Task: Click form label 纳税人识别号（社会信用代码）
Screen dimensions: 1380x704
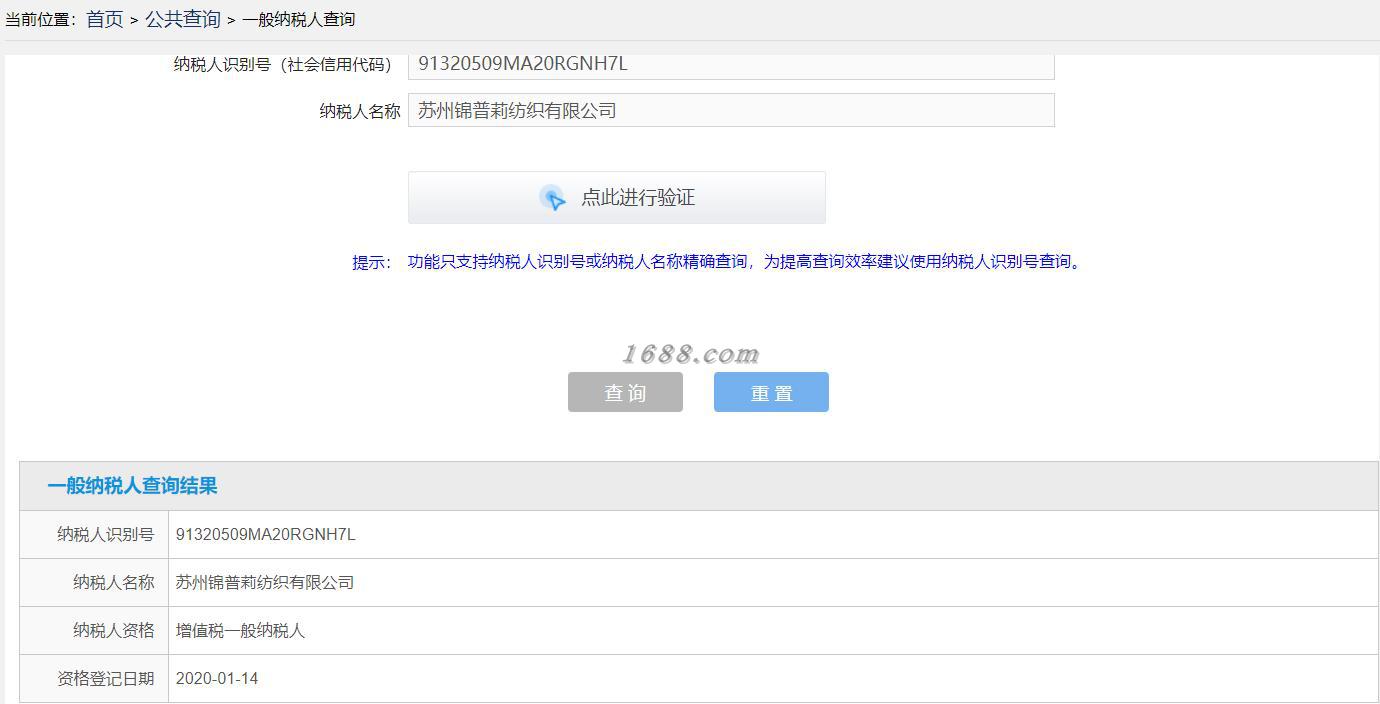Action: pyautogui.click(x=283, y=65)
